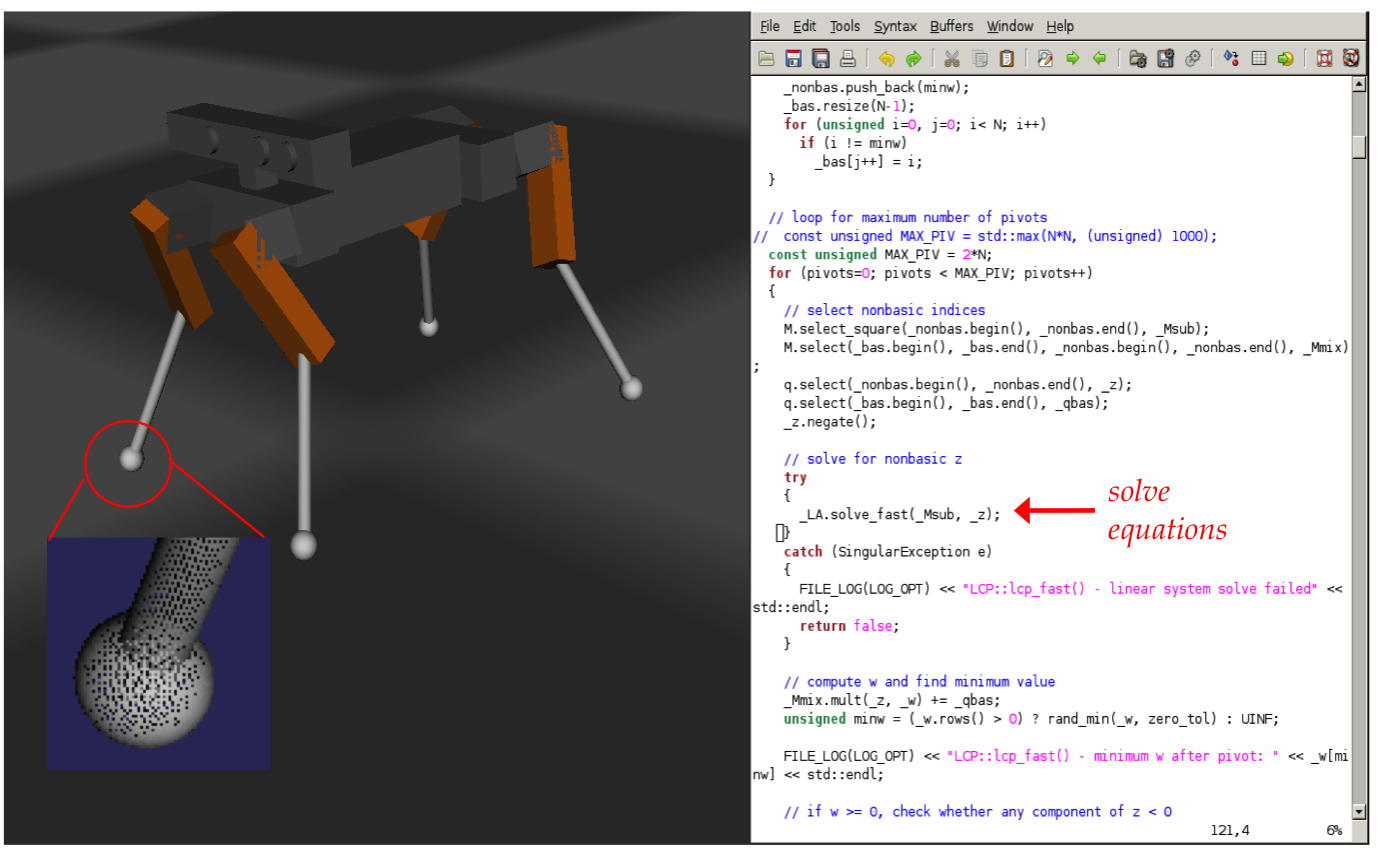
Task: Open the Tools menu
Action: pyautogui.click(x=844, y=27)
